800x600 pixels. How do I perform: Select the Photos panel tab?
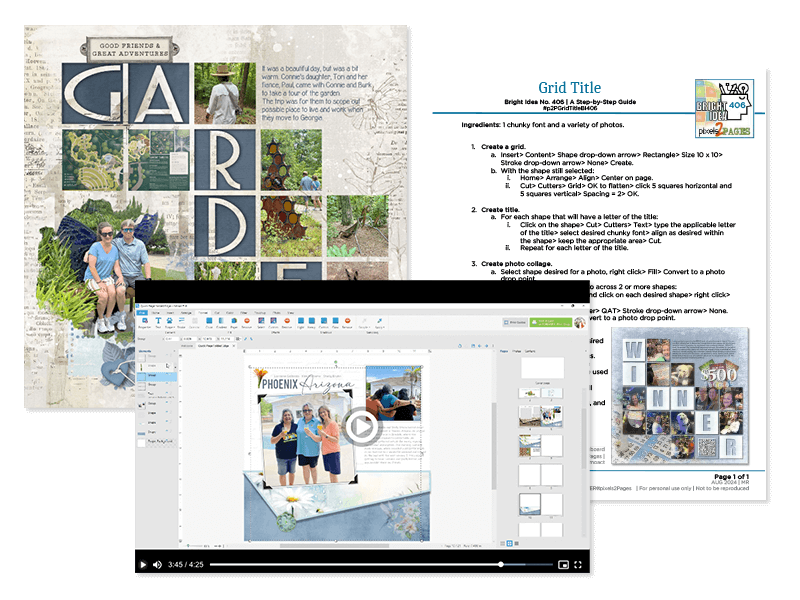click(517, 351)
